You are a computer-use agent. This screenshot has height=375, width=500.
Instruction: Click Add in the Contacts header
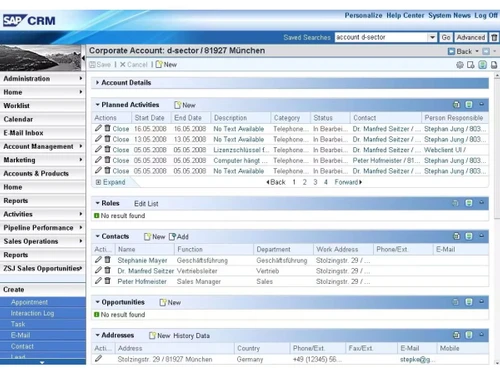pyautogui.click(x=179, y=237)
